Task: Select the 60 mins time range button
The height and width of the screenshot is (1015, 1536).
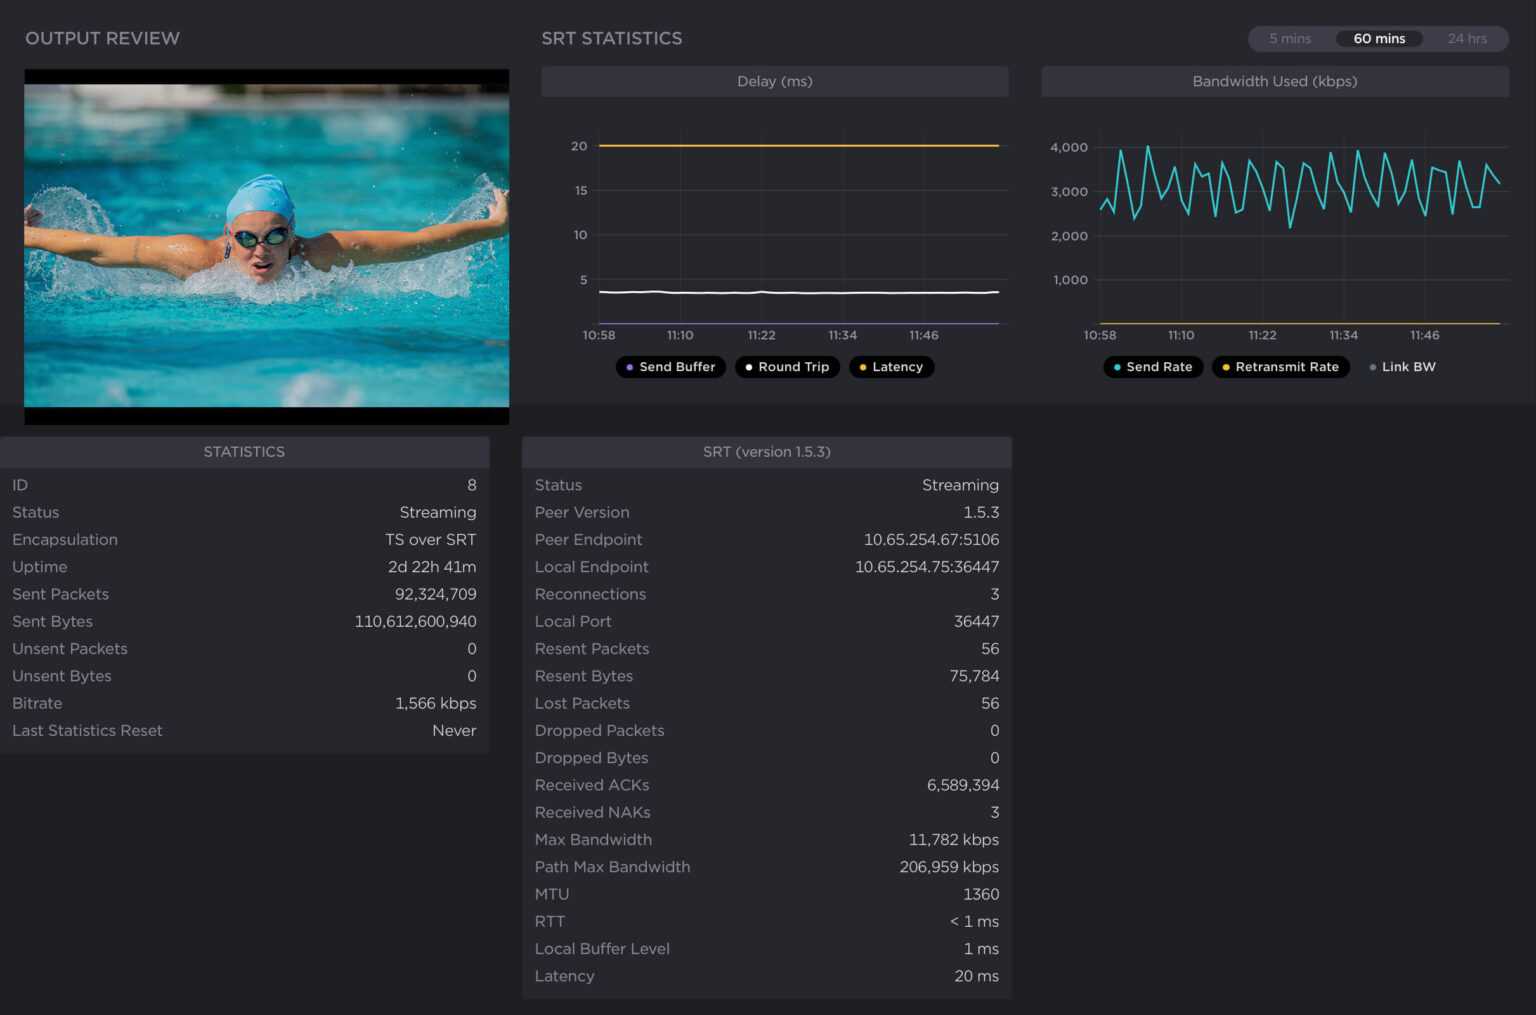Action: 1378,38
